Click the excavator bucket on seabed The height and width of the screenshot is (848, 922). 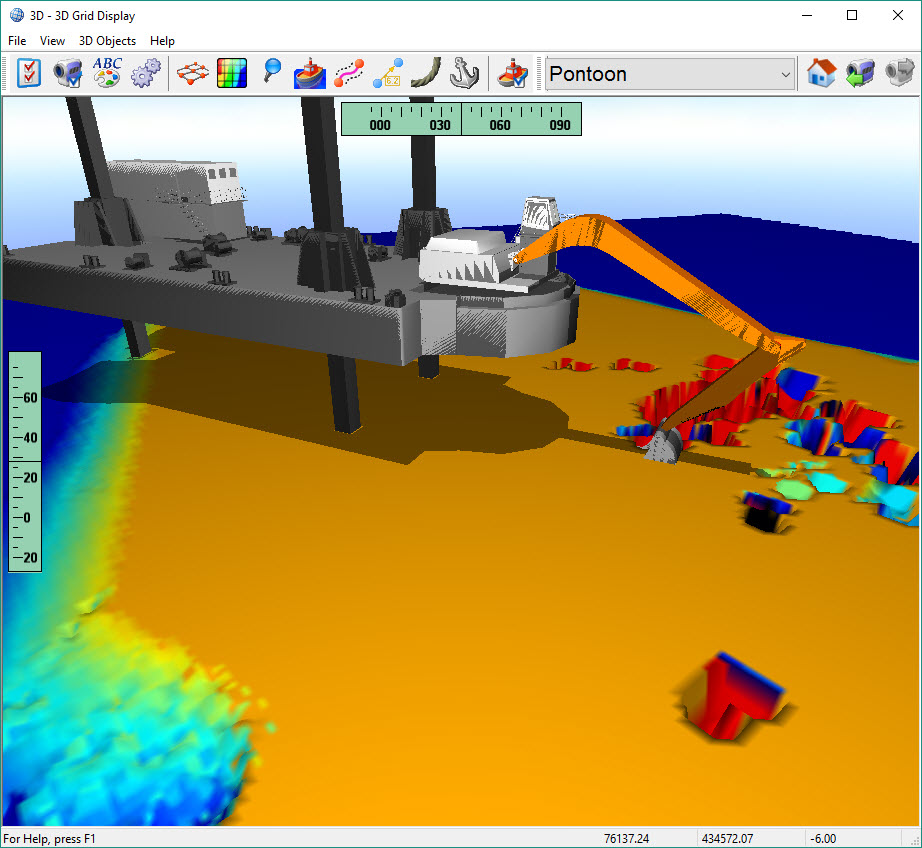[663, 445]
